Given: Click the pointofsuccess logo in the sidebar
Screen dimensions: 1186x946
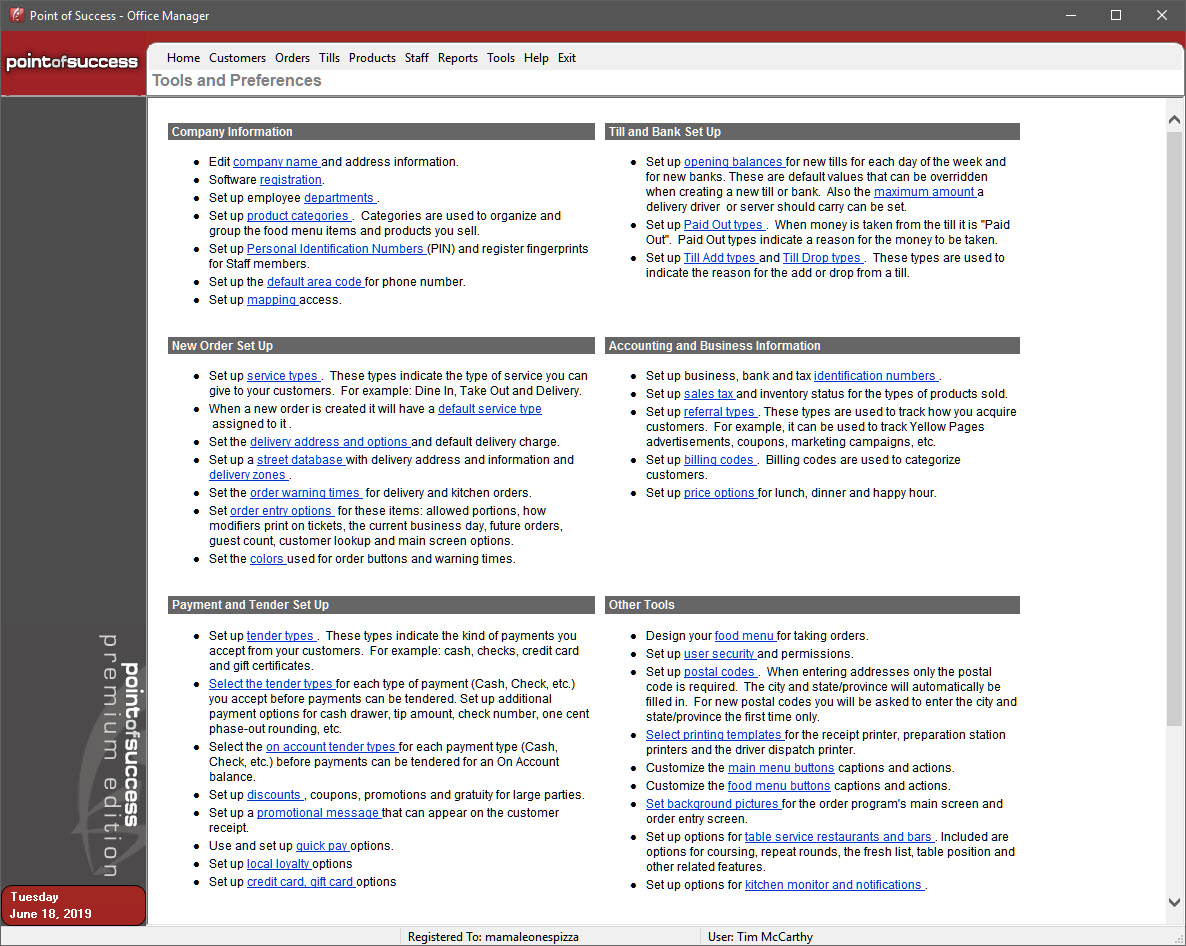Looking at the screenshot, I should click(x=73, y=62).
